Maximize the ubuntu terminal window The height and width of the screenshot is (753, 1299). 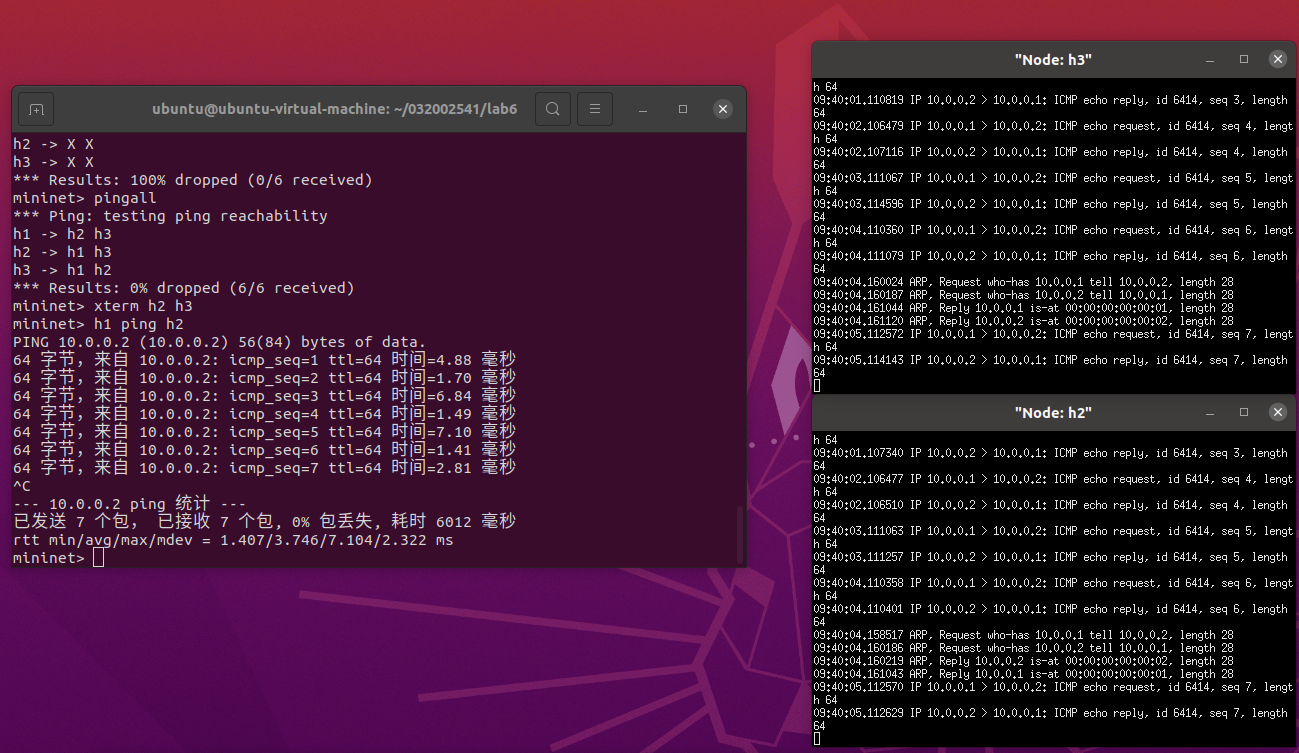(x=683, y=109)
